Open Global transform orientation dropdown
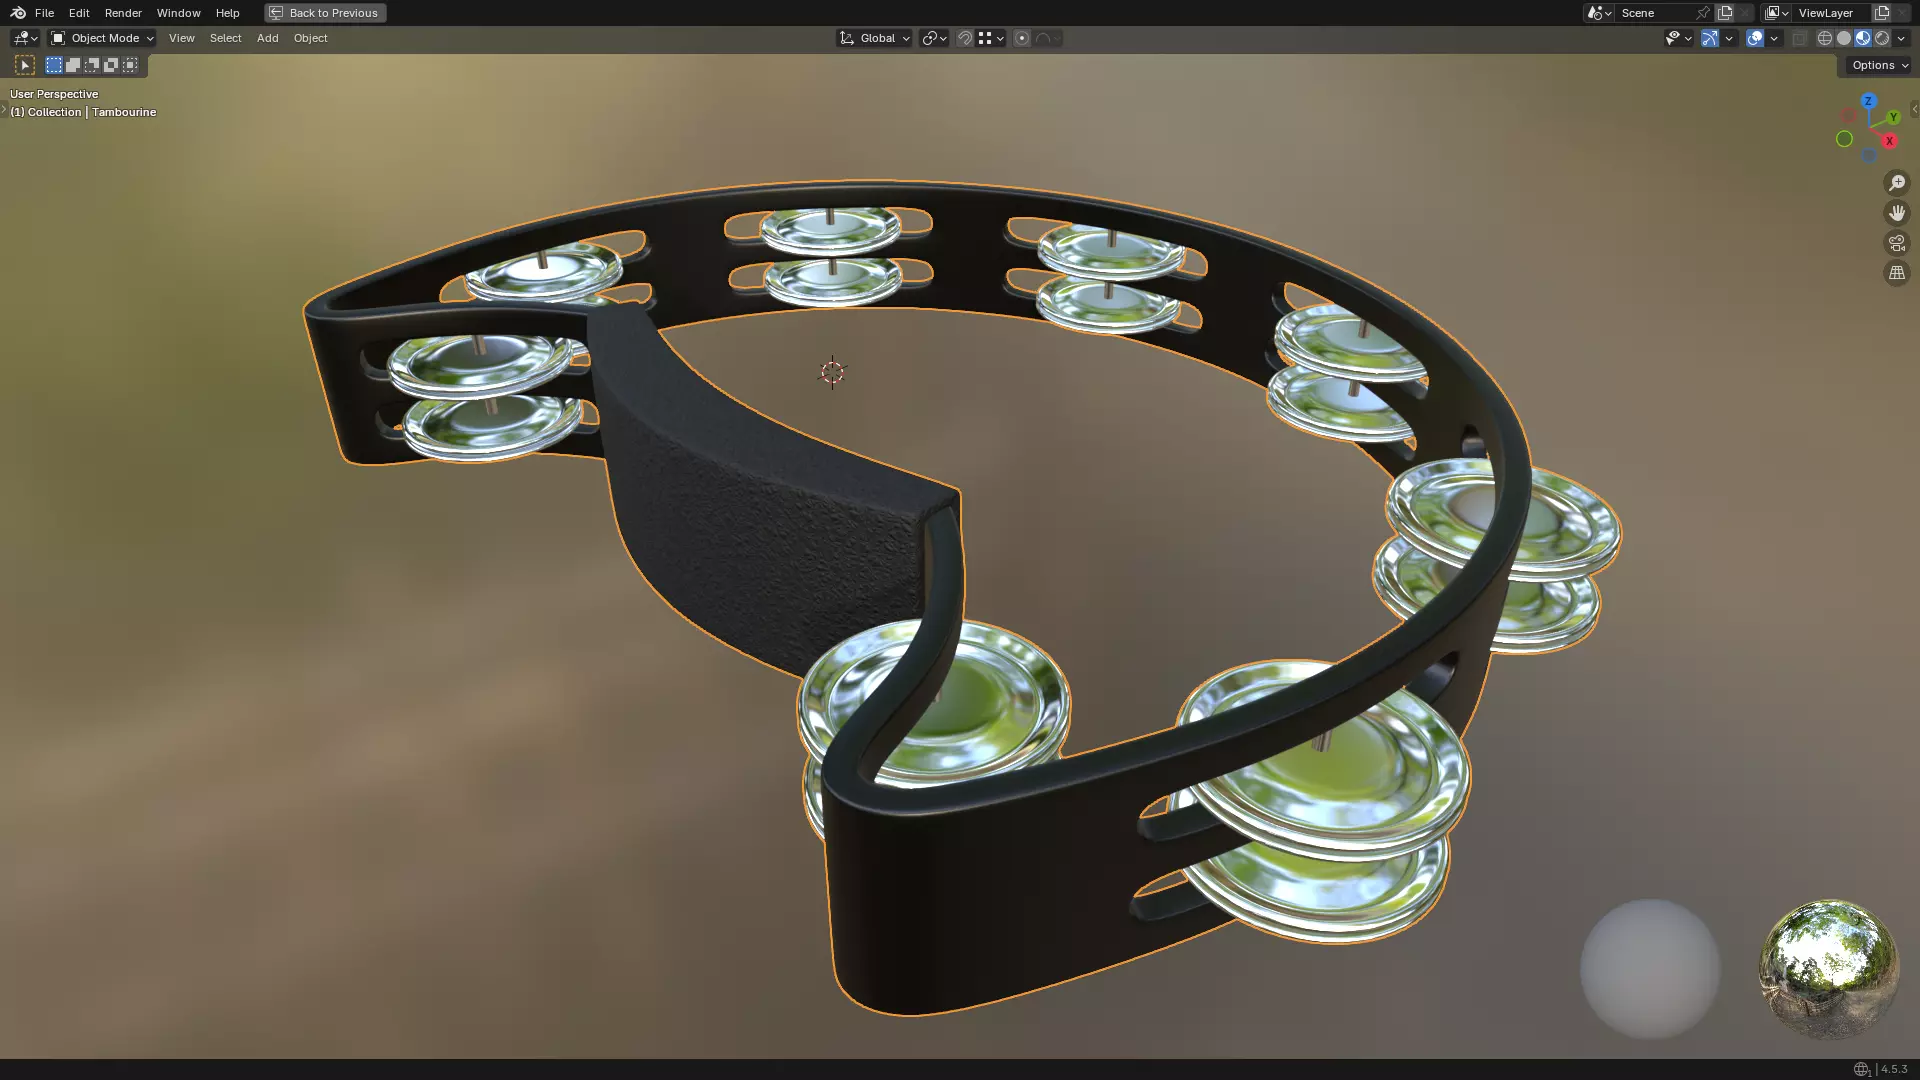This screenshot has height=1080, width=1920. tap(875, 38)
